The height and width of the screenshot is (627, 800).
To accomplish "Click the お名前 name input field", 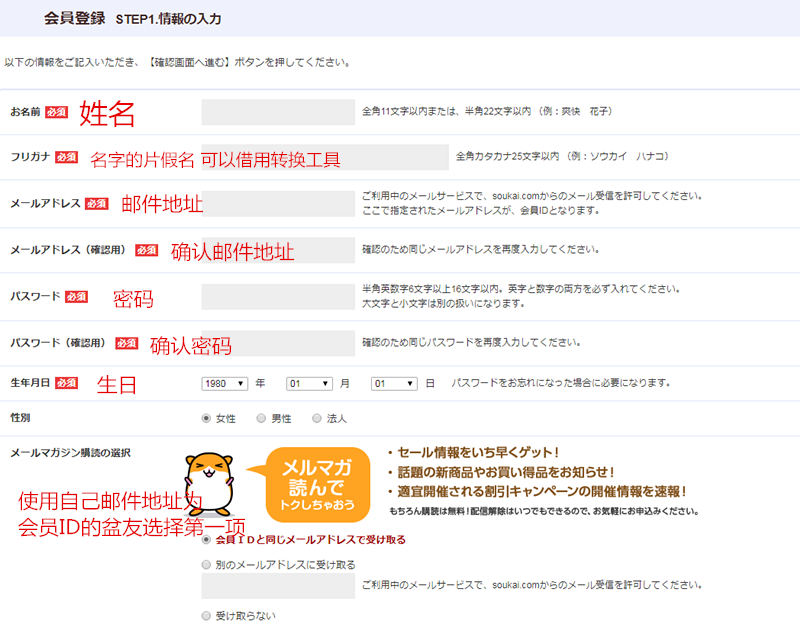I will click(278, 112).
